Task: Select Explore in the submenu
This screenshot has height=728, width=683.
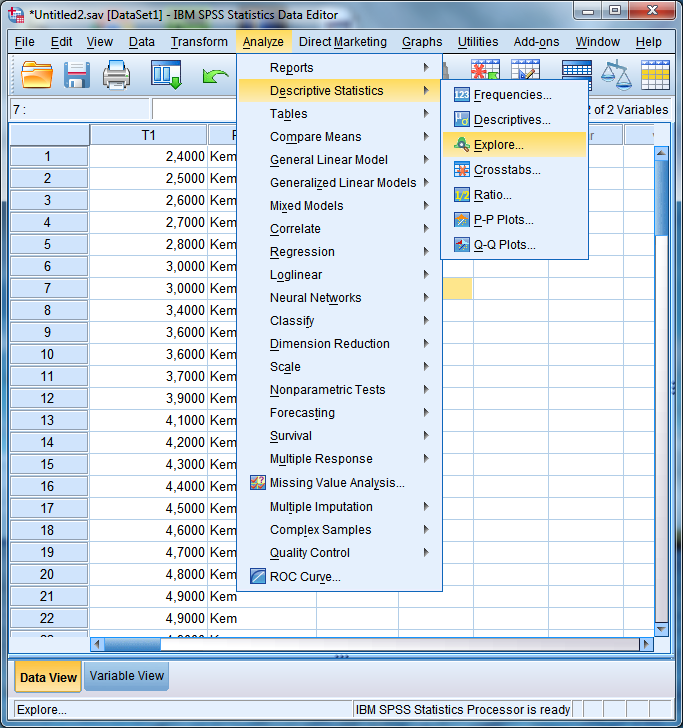Action: click(498, 145)
